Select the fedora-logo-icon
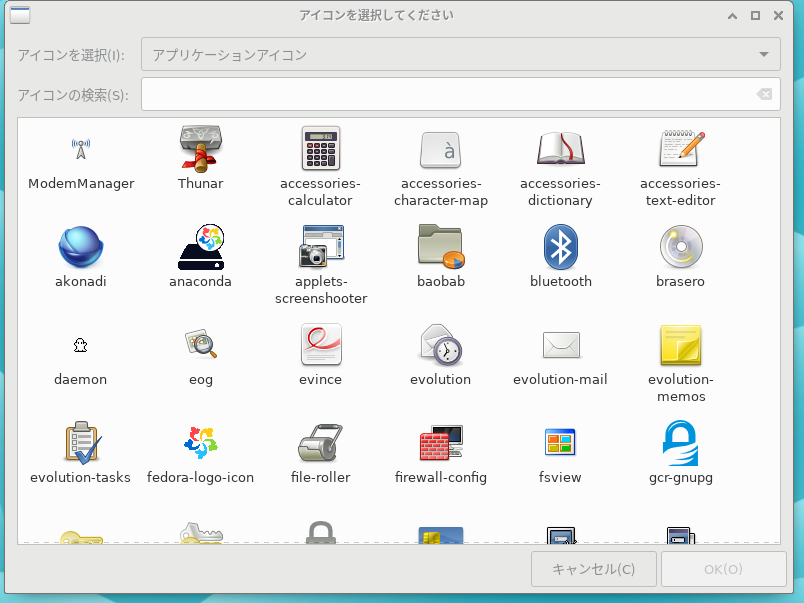804x603 pixels. 200,443
